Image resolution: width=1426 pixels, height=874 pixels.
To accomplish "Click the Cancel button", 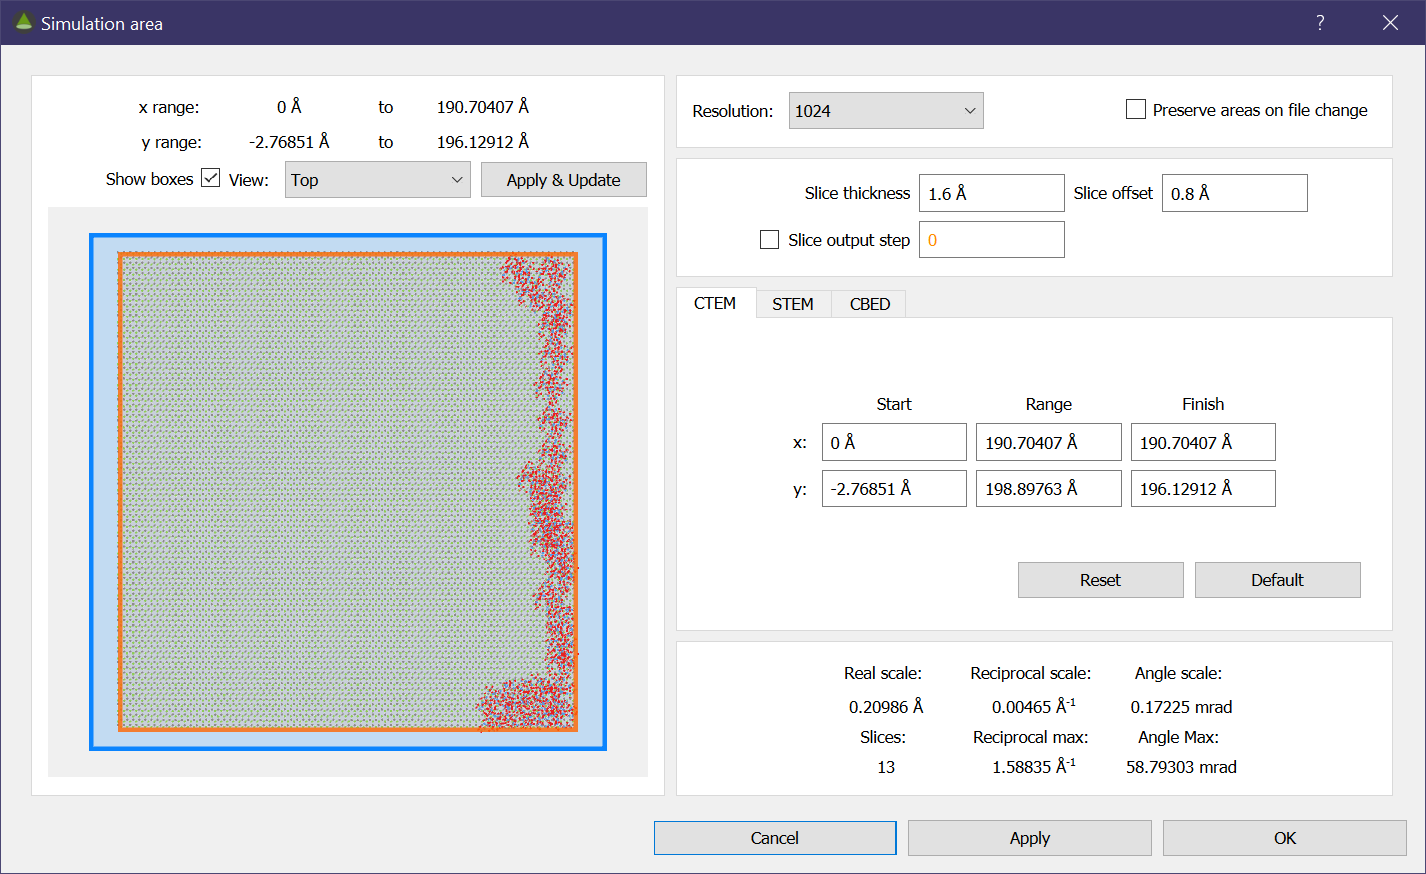I will click(x=775, y=838).
